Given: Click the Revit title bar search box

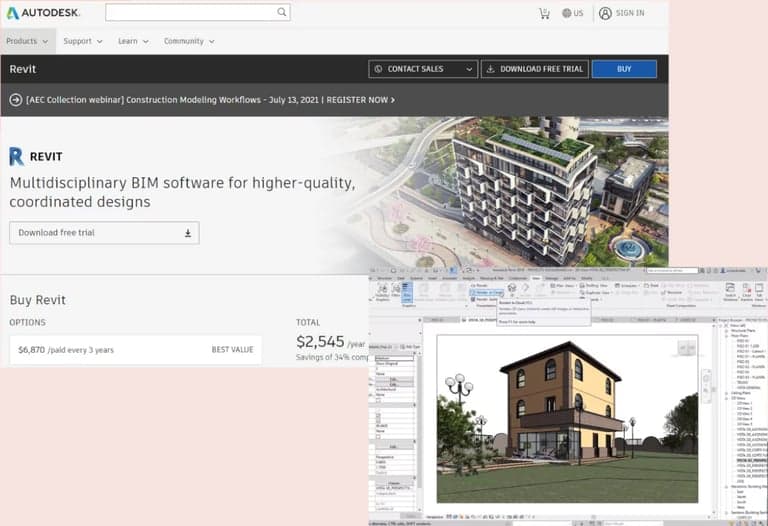Looking at the screenshot, I should pos(672,270).
